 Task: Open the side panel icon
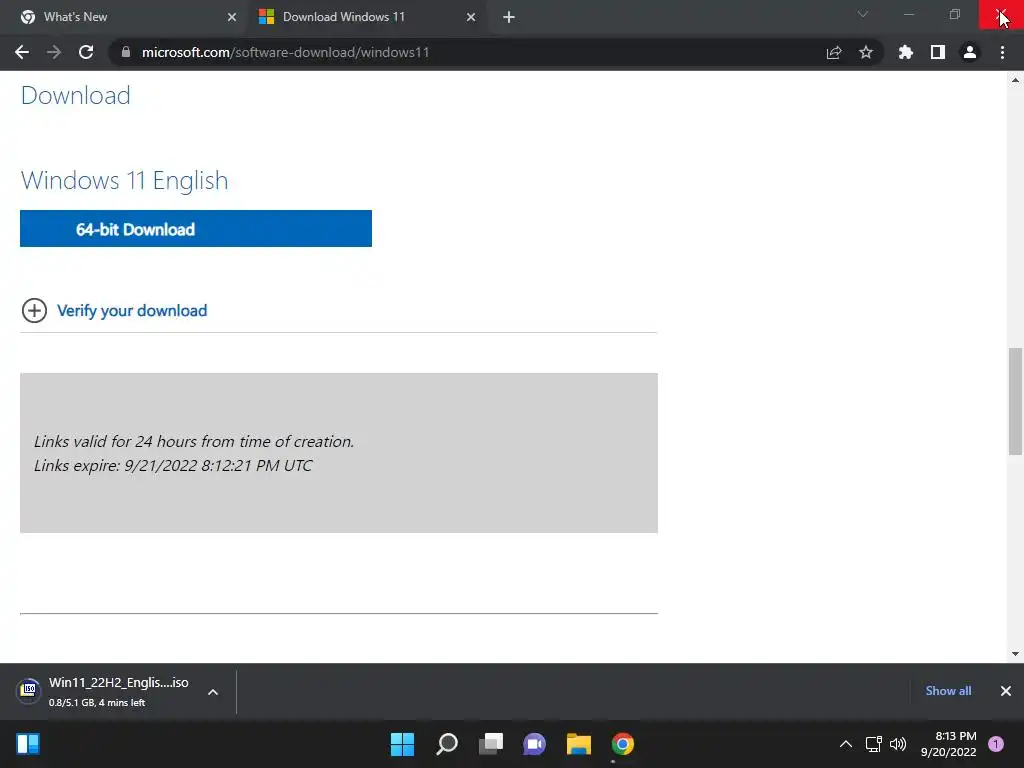(938, 52)
